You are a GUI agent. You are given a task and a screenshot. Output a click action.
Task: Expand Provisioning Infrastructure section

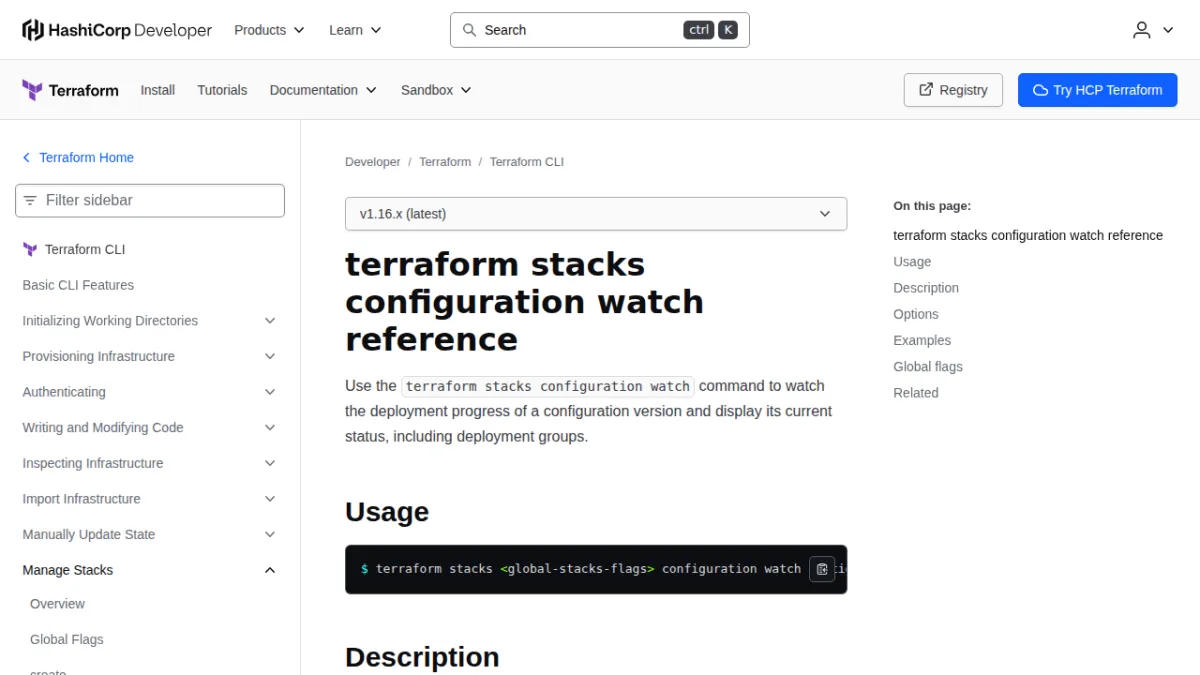point(149,357)
